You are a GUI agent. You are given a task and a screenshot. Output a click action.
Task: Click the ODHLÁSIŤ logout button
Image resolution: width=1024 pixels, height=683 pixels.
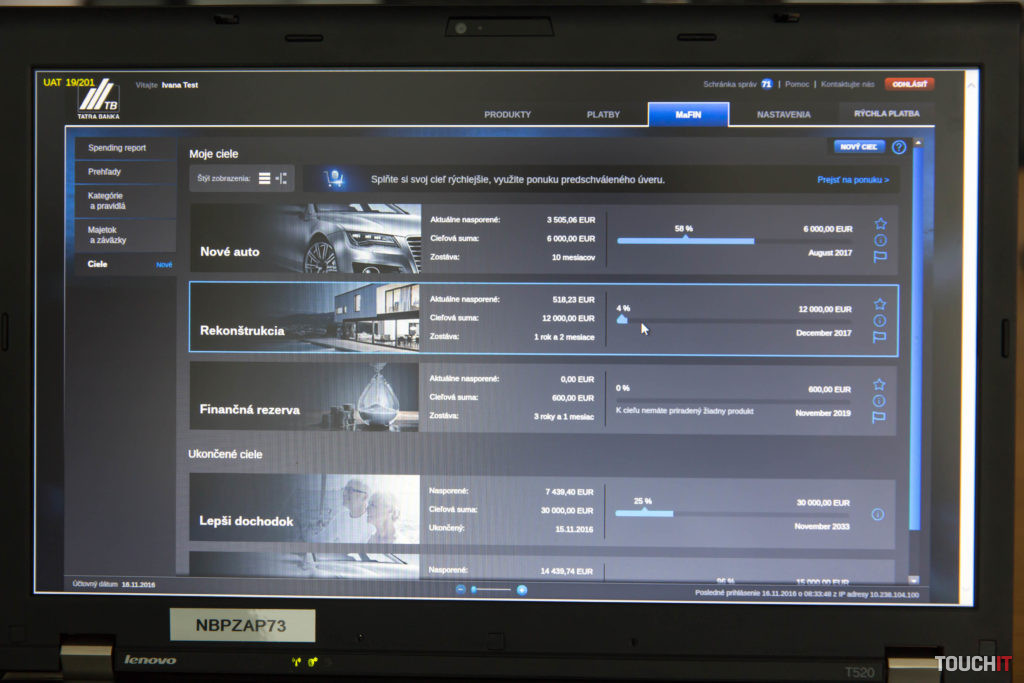point(909,84)
